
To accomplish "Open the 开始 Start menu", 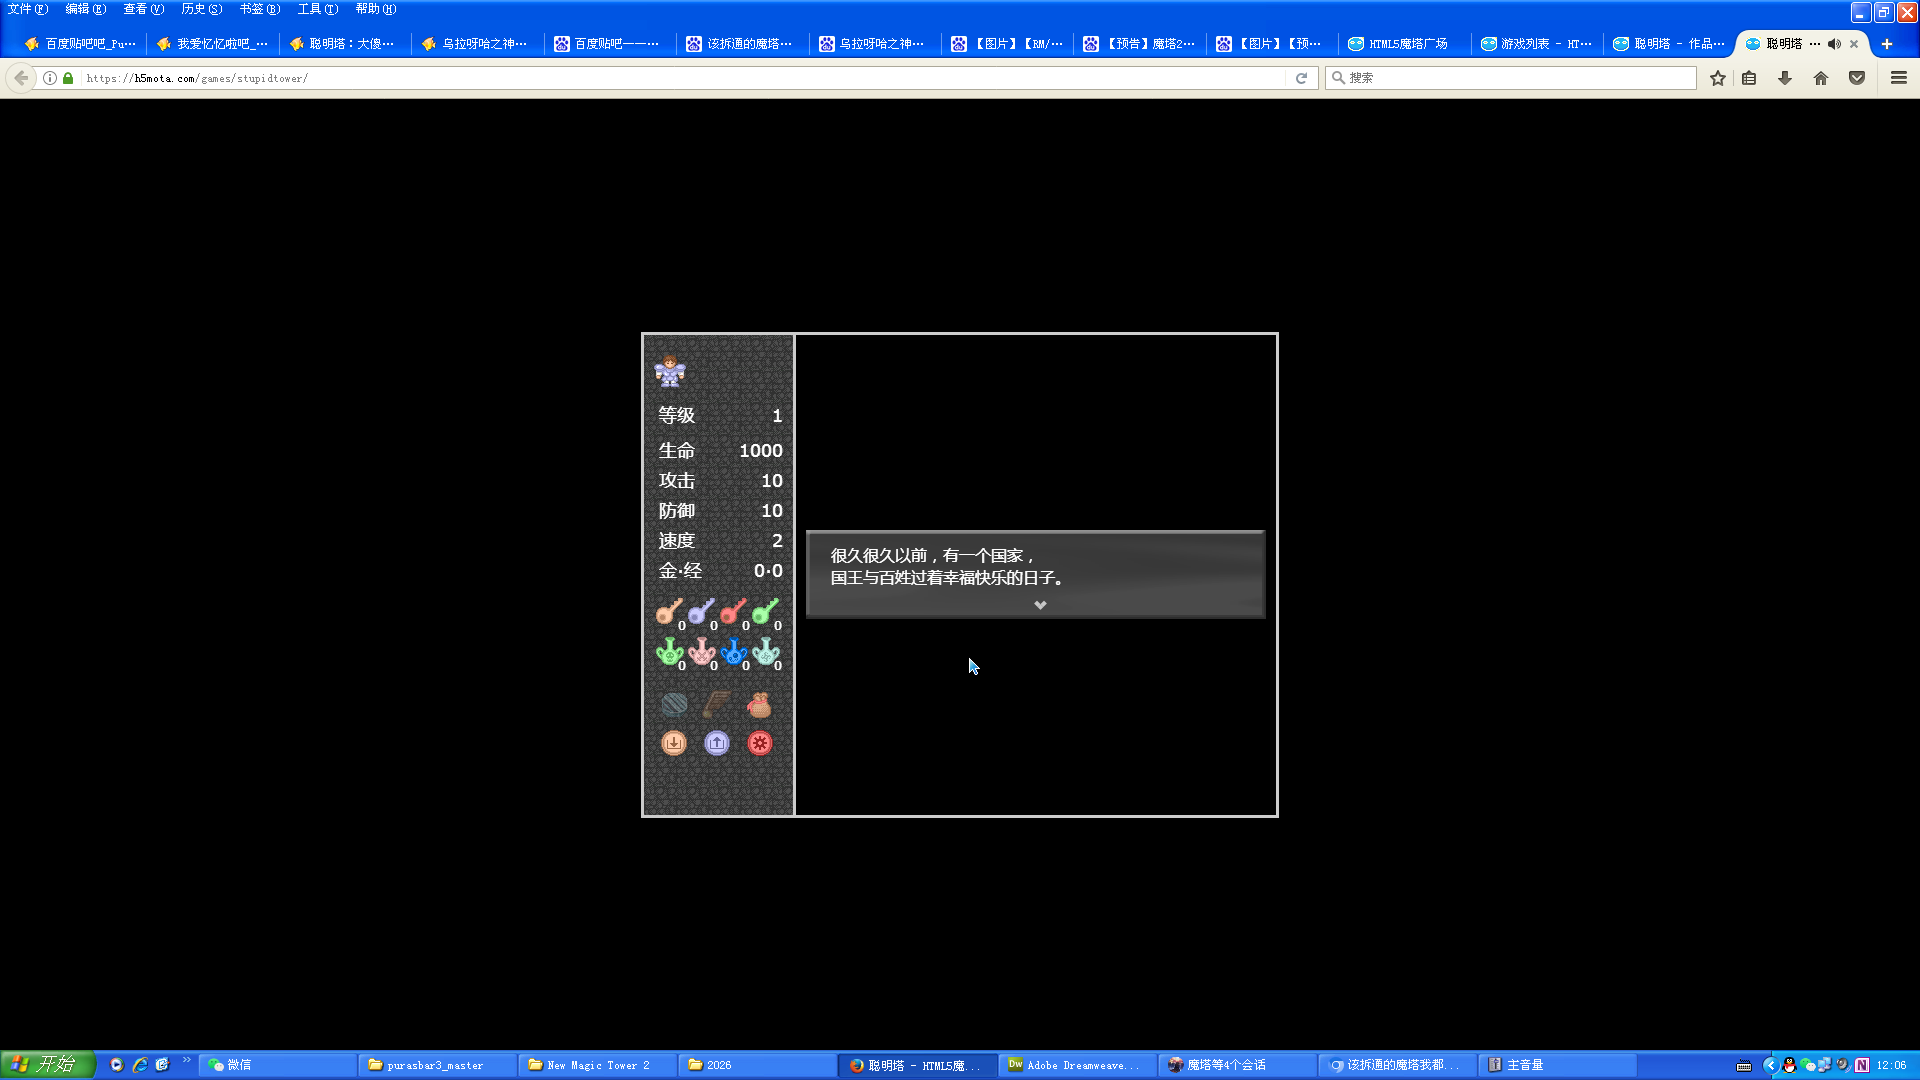I will click(x=47, y=1065).
